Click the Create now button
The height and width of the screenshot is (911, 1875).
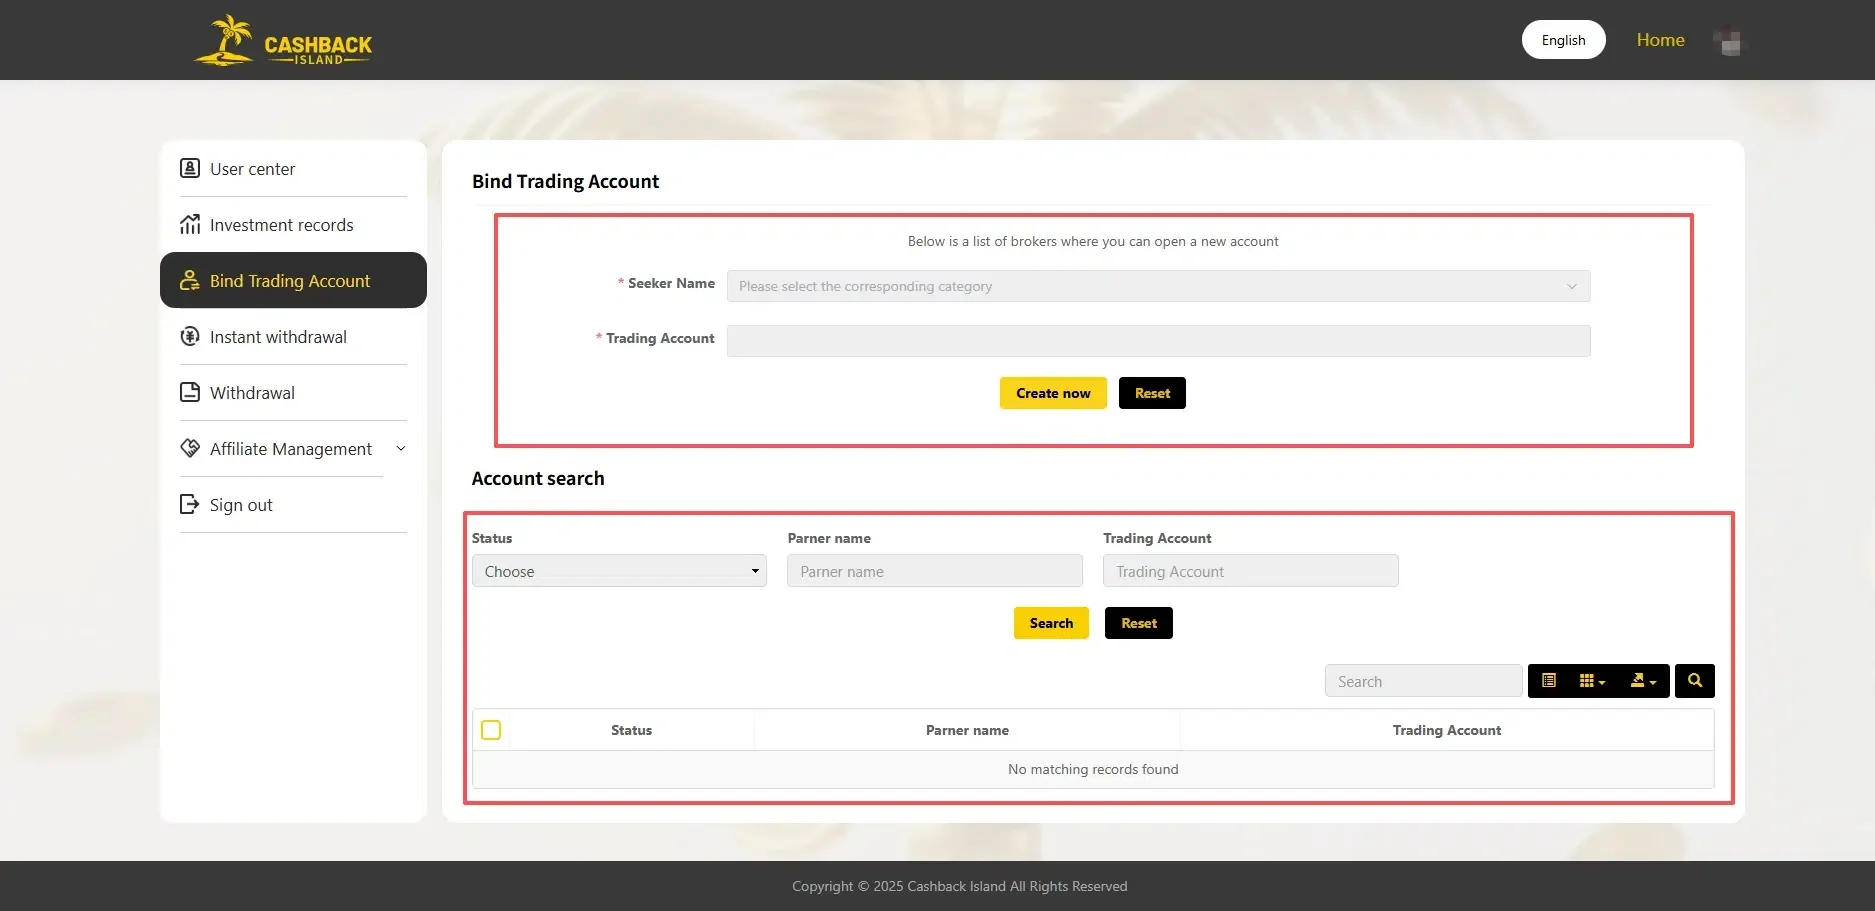[x=1052, y=392]
